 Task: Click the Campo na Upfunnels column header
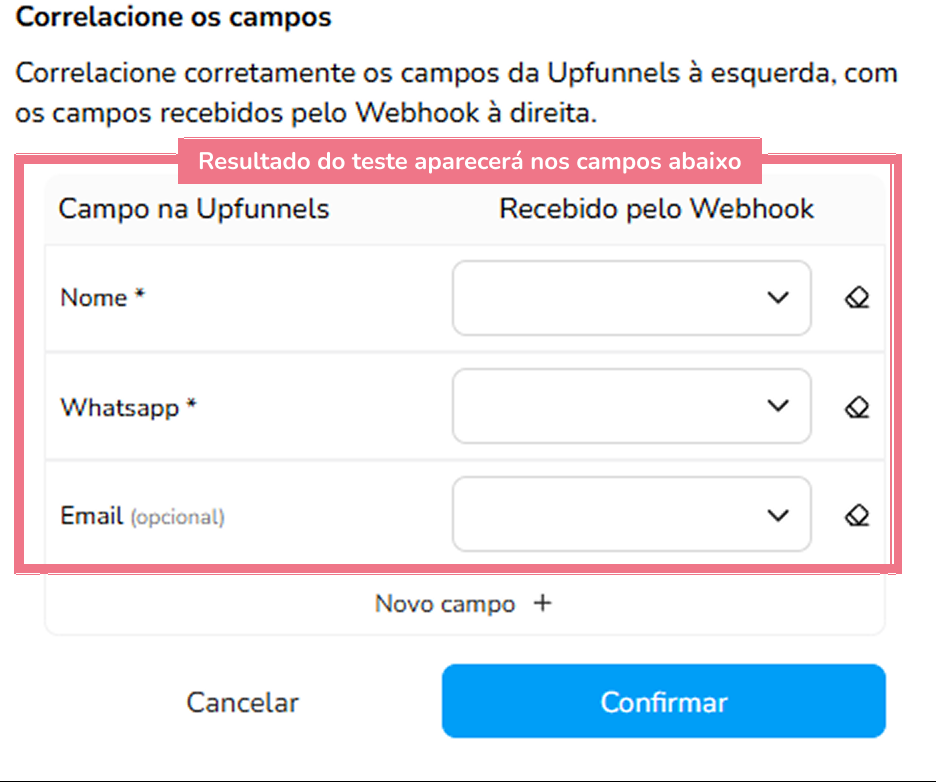pyautogui.click(x=194, y=209)
